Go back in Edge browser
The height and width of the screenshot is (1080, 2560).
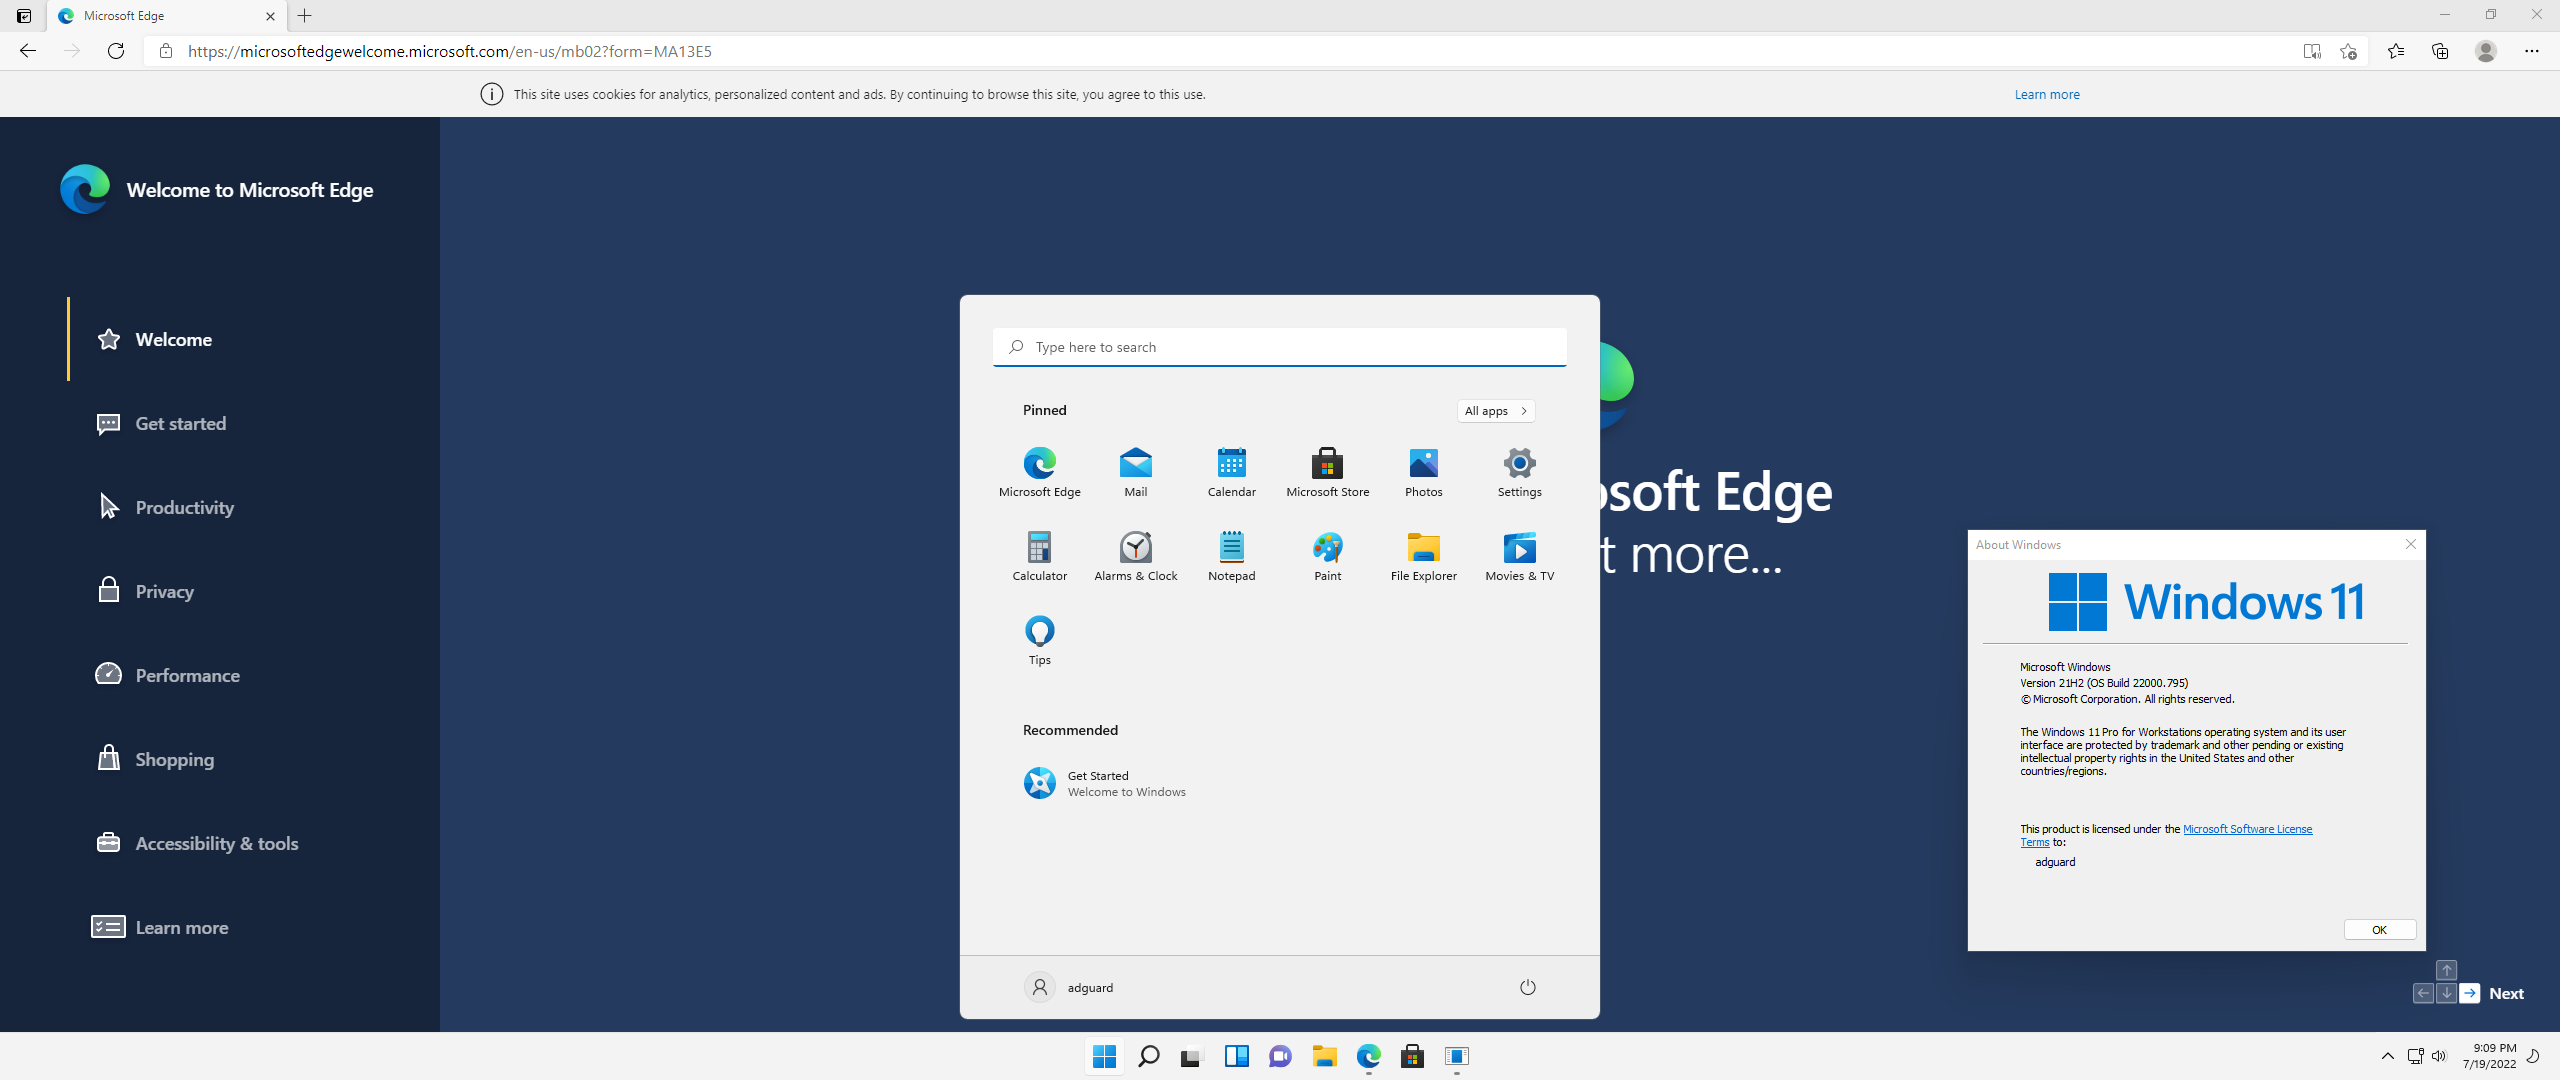click(28, 51)
